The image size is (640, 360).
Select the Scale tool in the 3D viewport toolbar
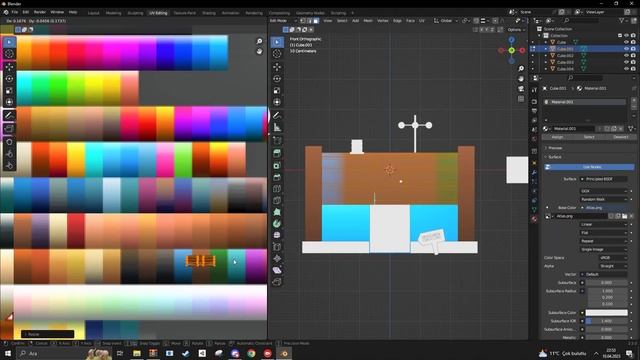click(x=277, y=90)
